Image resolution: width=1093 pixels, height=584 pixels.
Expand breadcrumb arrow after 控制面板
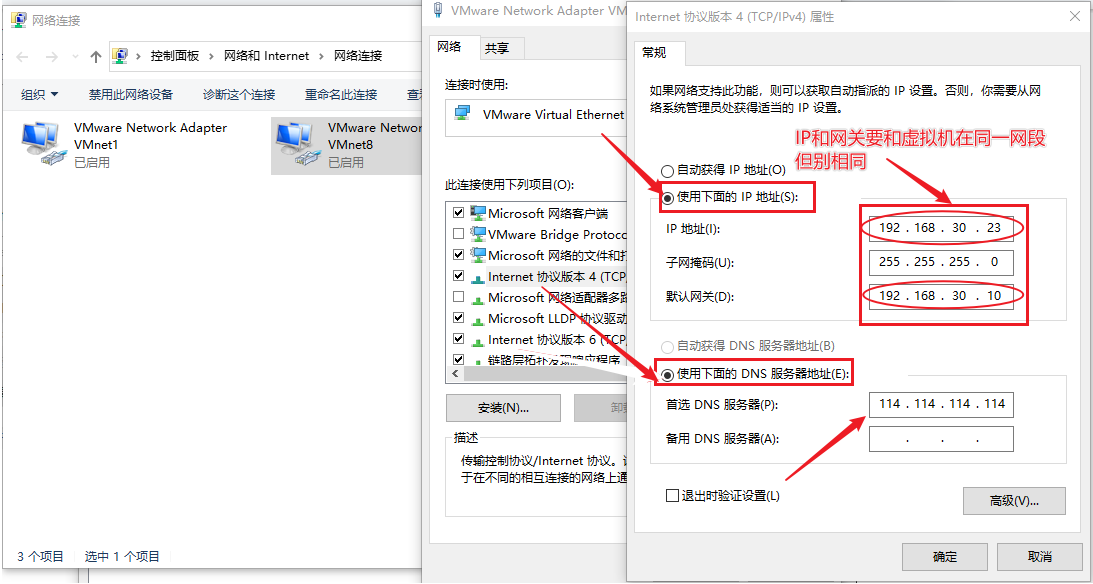(212, 56)
